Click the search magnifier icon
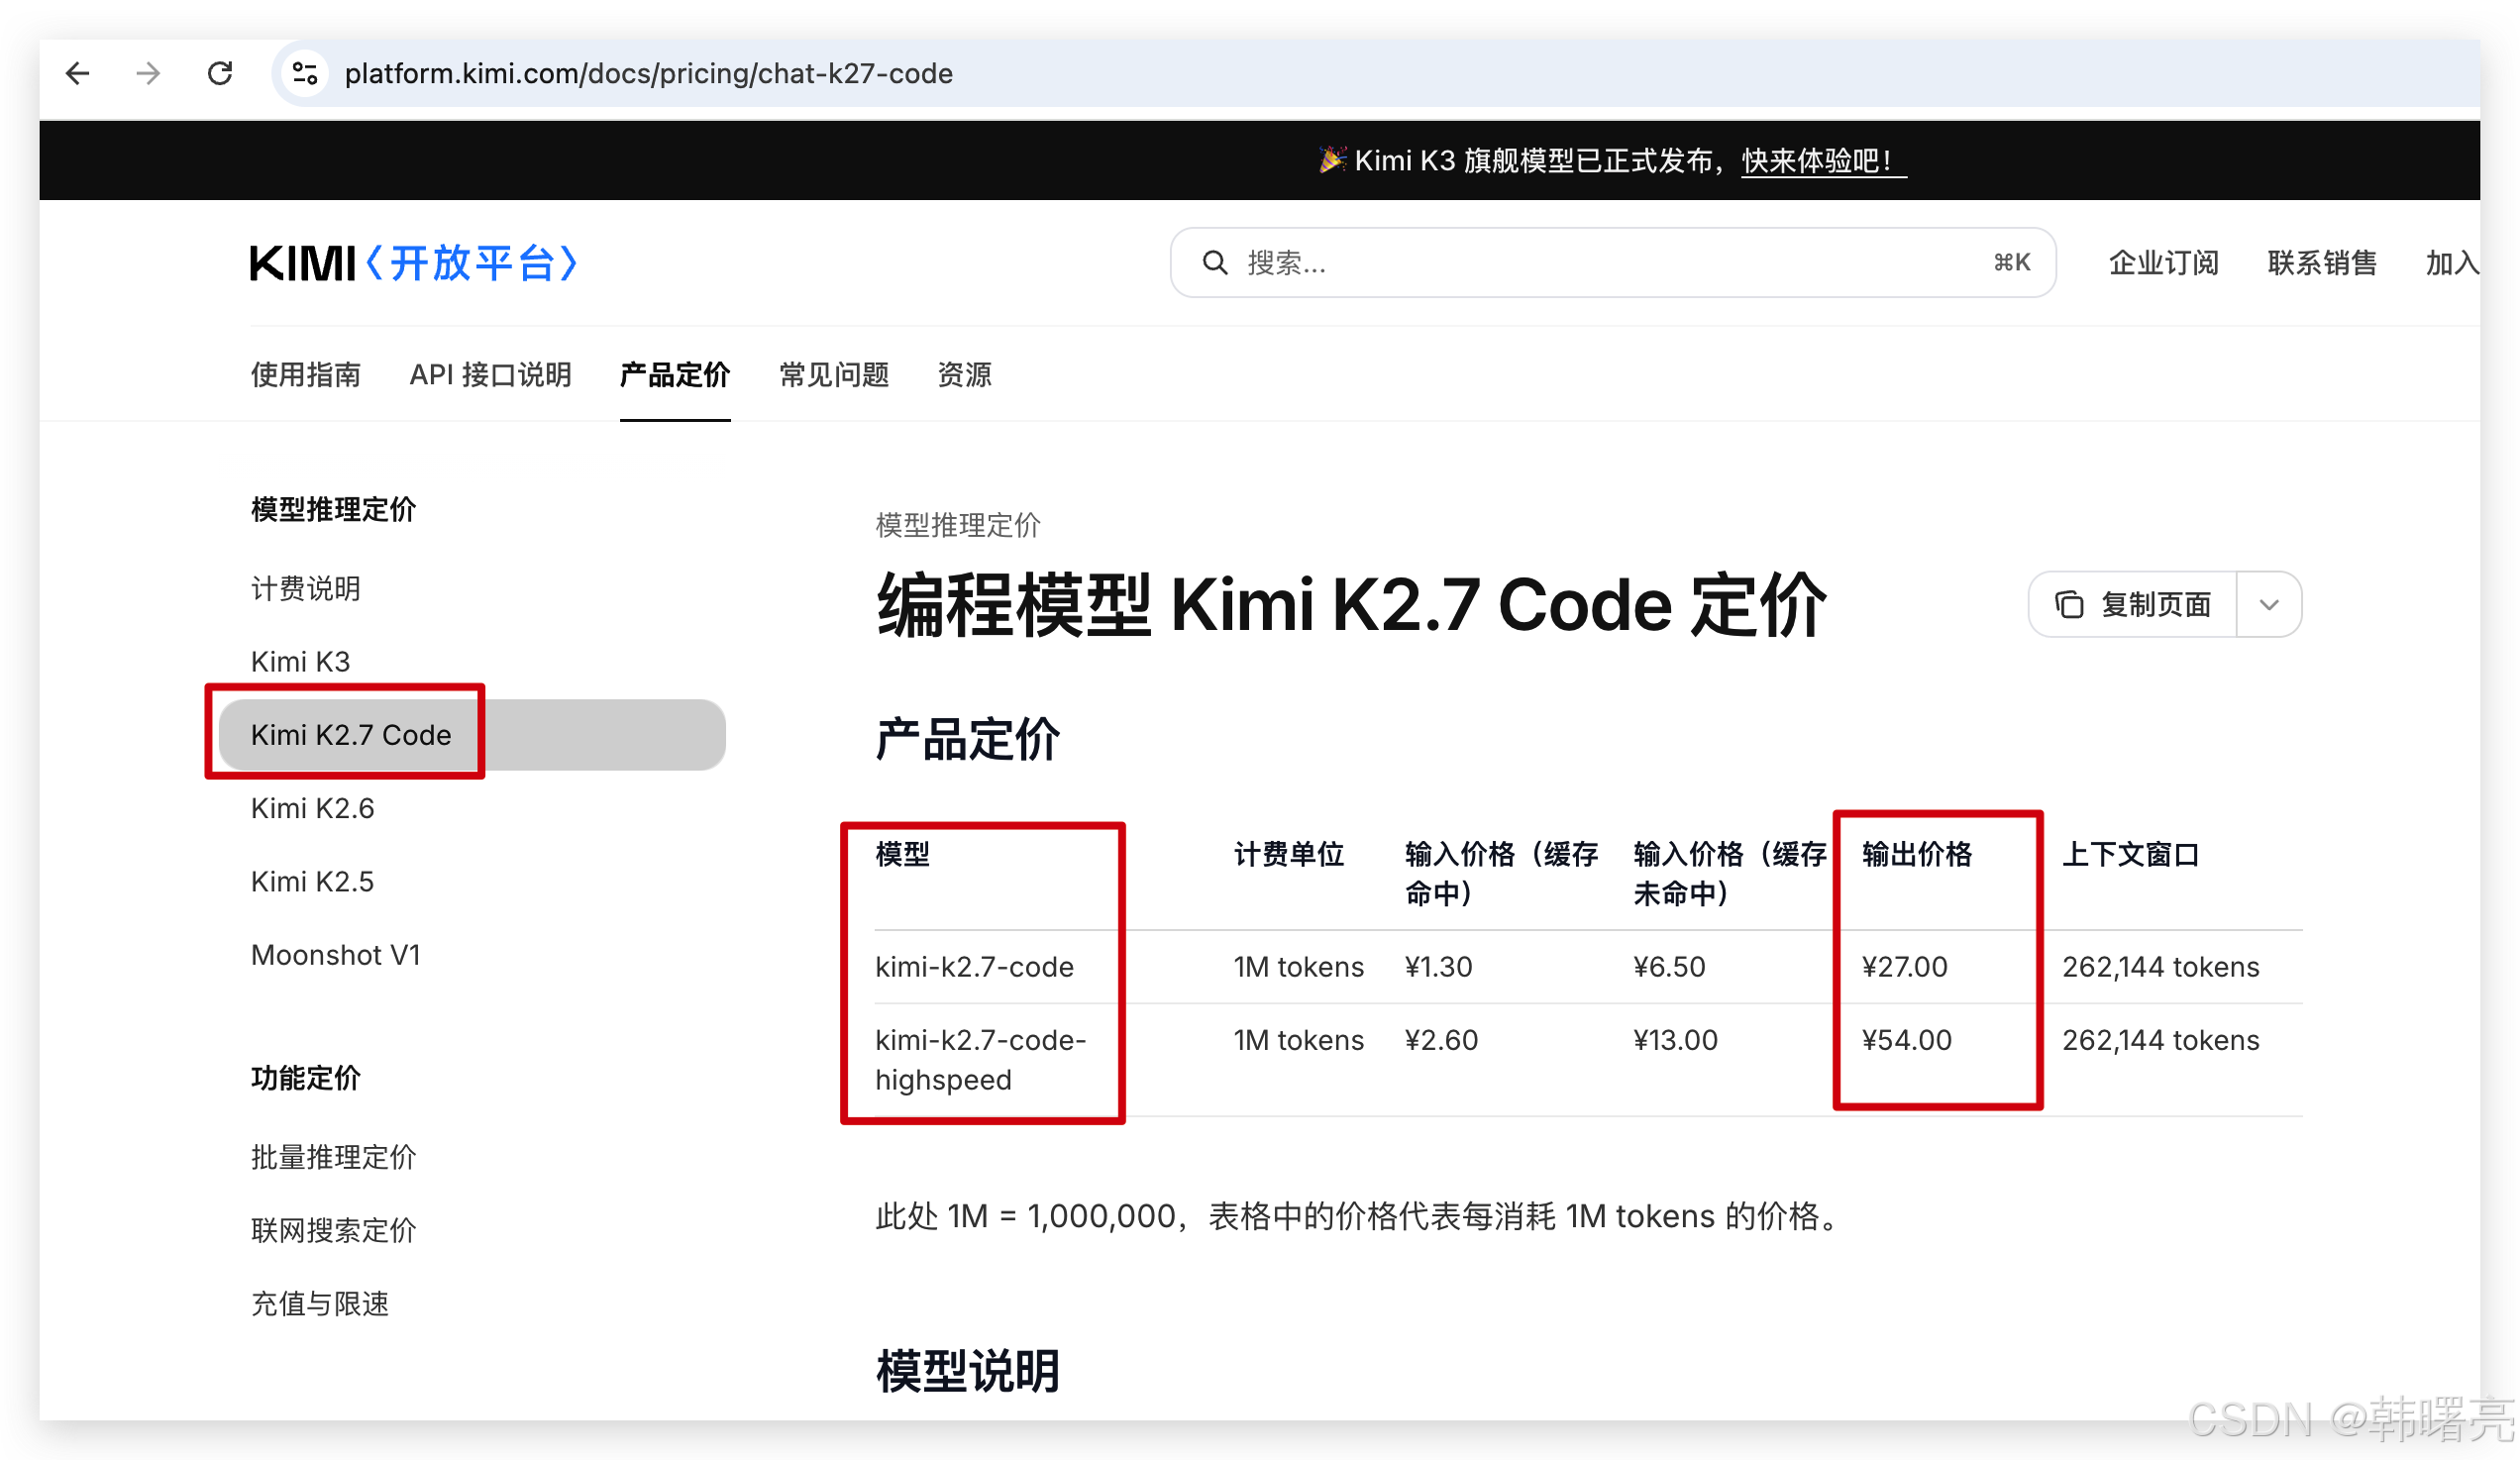 [1214, 263]
